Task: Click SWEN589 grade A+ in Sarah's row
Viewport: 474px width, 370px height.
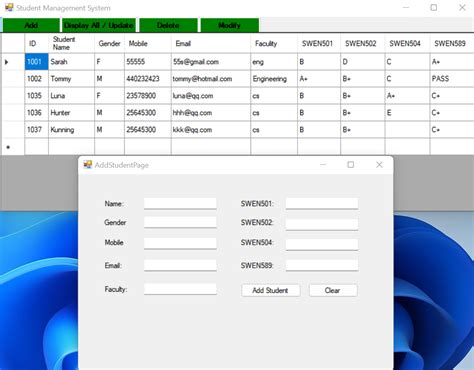Action: [452, 62]
